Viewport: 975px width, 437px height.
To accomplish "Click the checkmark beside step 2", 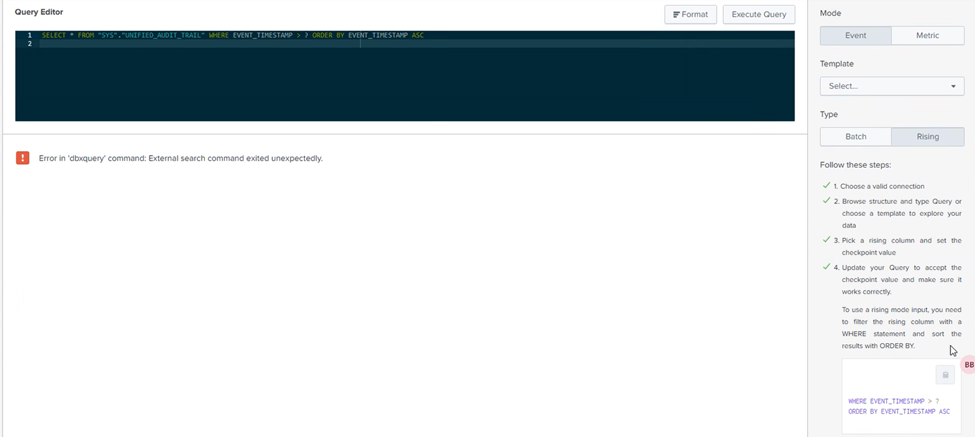I will pos(826,200).
